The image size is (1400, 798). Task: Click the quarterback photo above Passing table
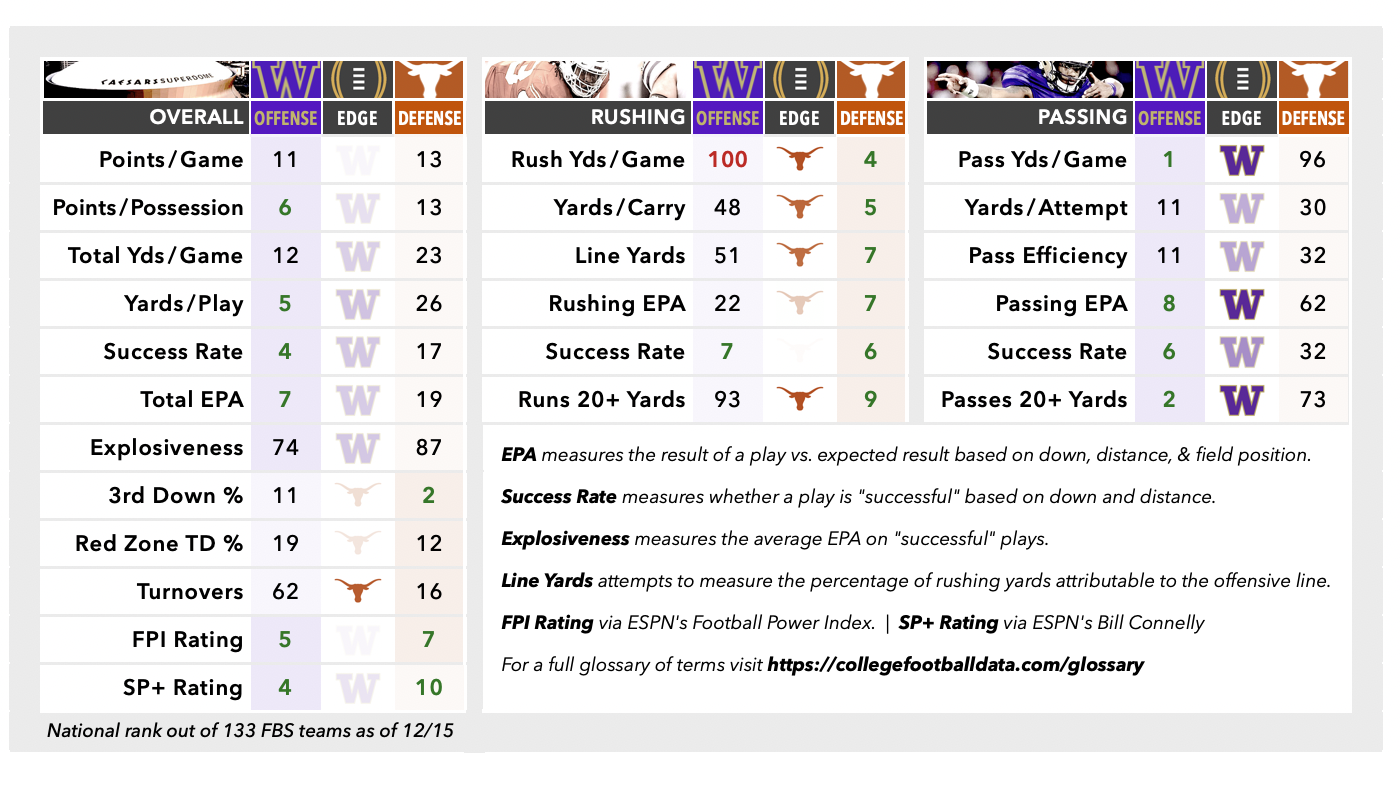pos(1029,79)
